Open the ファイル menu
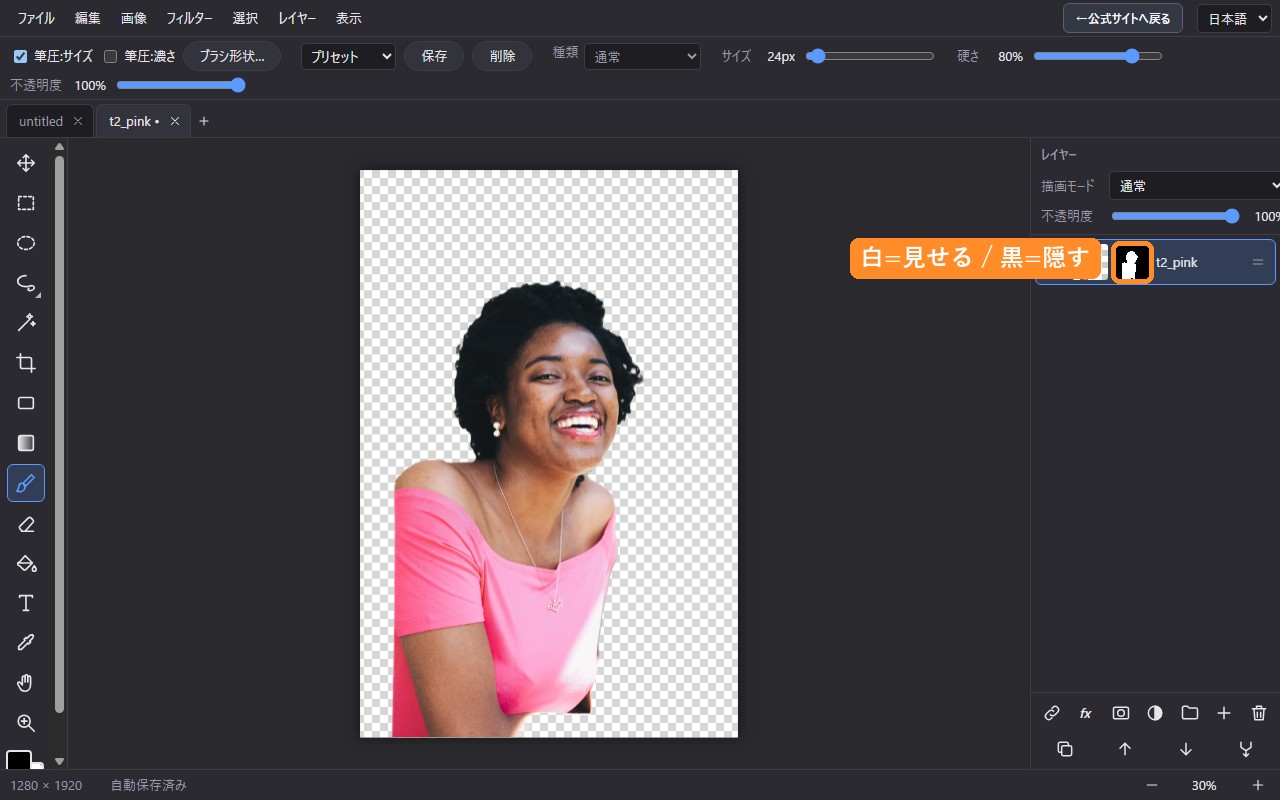 point(36,18)
